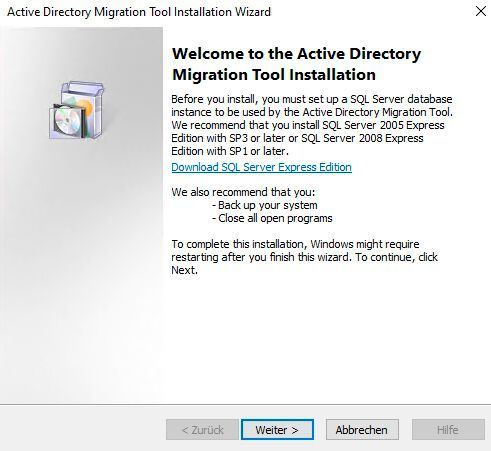Select the '- Close all open programs' line
The height and width of the screenshot is (451, 491).
click(272, 218)
